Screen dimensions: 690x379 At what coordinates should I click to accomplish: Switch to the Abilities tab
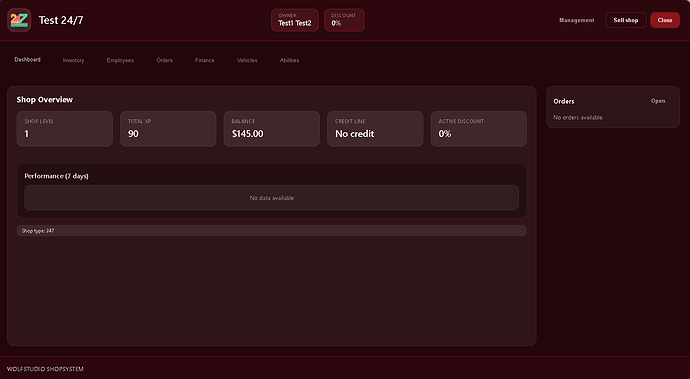(x=290, y=60)
